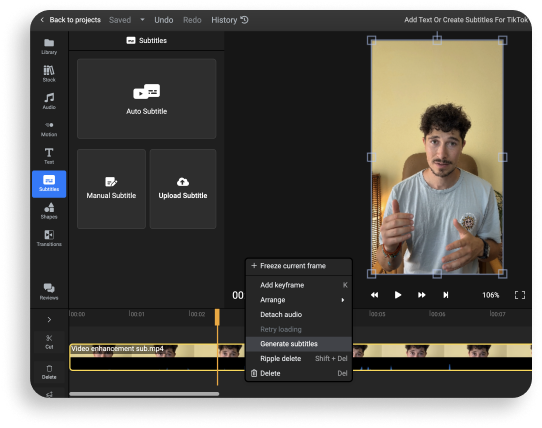Click the 00:01 ruler mark
The width and height of the screenshot is (542, 428).
point(137,314)
